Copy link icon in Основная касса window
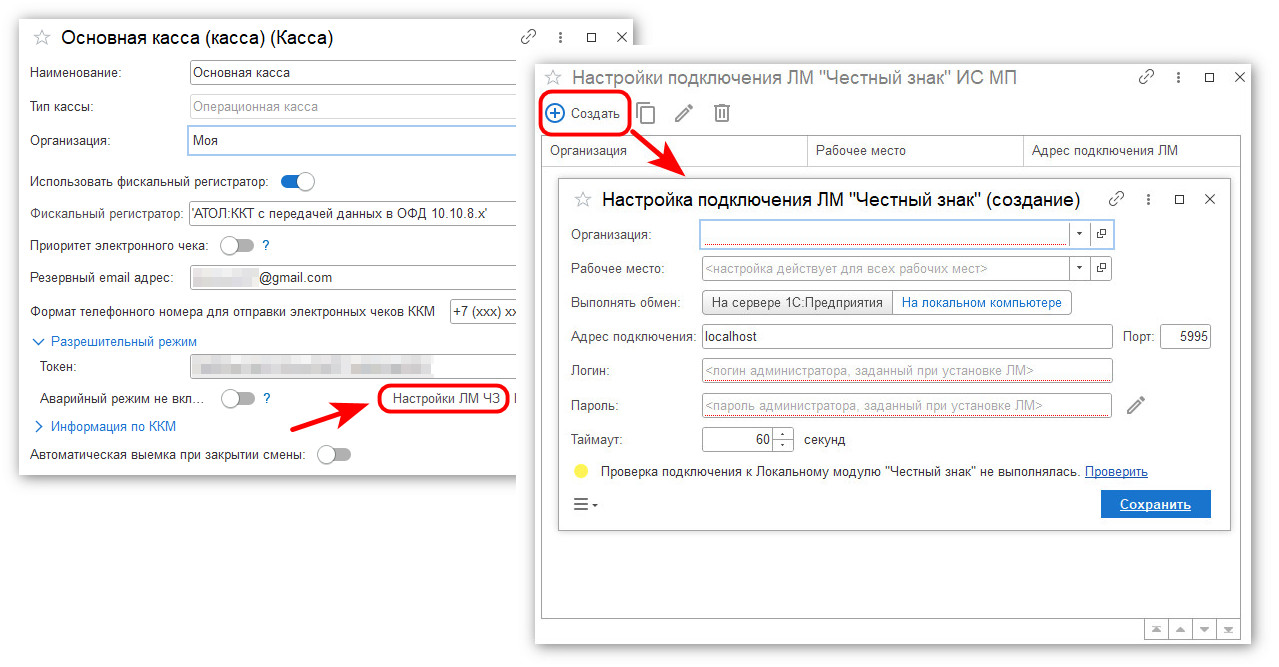The image size is (1279, 667). [x=529, y=37]
